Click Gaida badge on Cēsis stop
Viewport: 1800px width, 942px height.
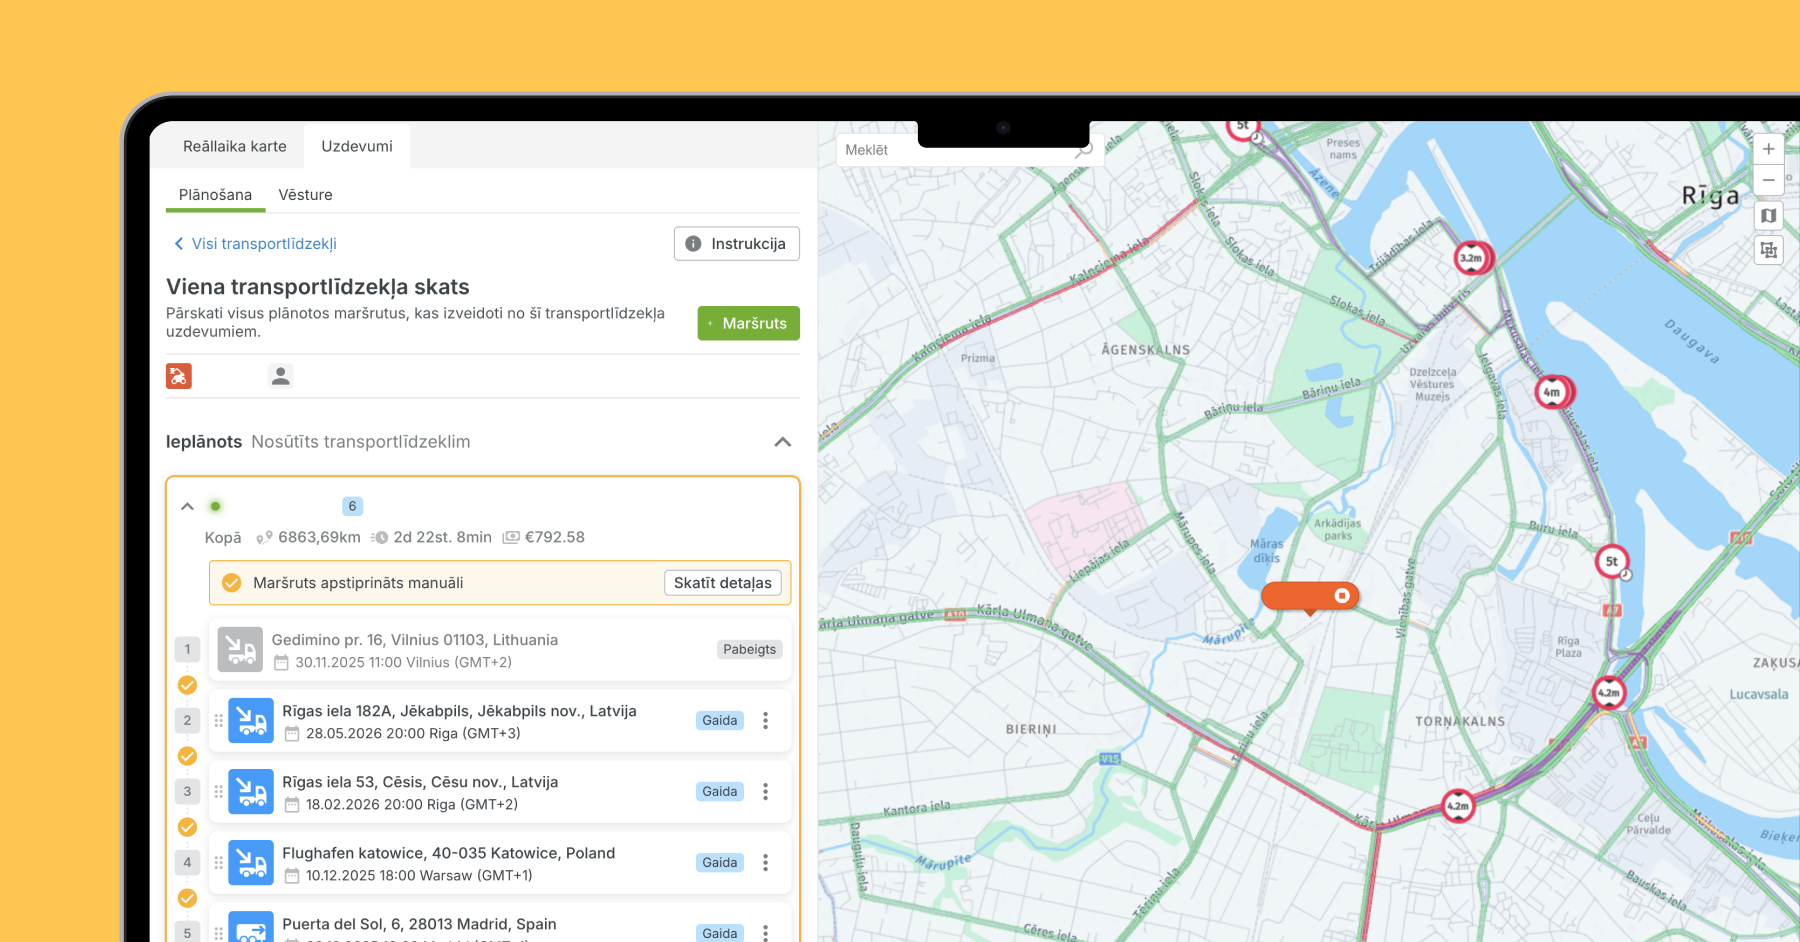pos(720,792)
